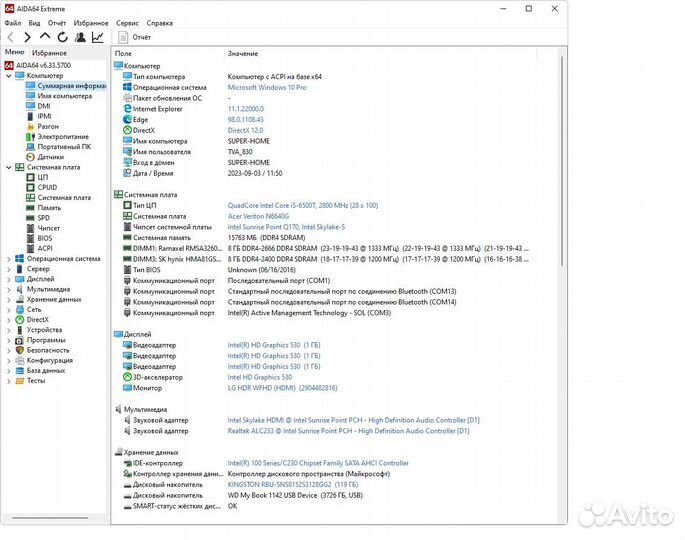Open the Отчёт menu in the menu bar
Image resolution: width=685 pixels, height=540 pixels.
[57, 23]
